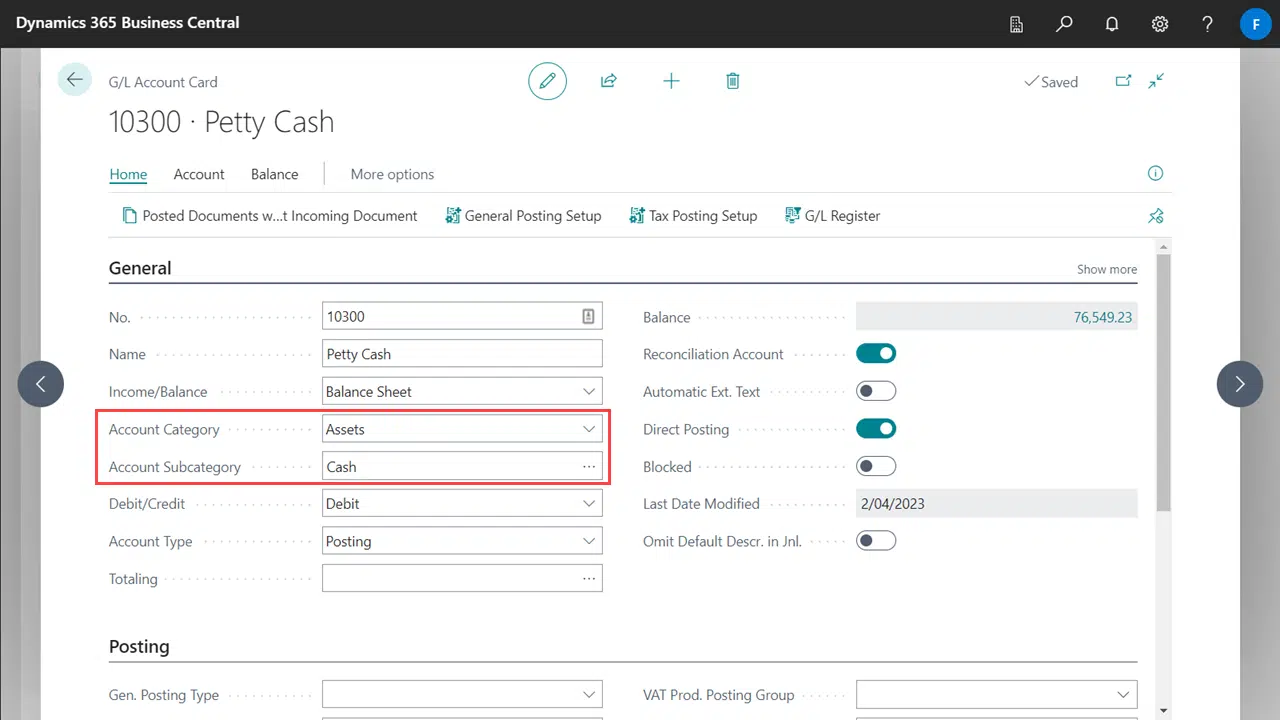
Task: Turn on the Blocked toggle
Action: tap(876, 466)
